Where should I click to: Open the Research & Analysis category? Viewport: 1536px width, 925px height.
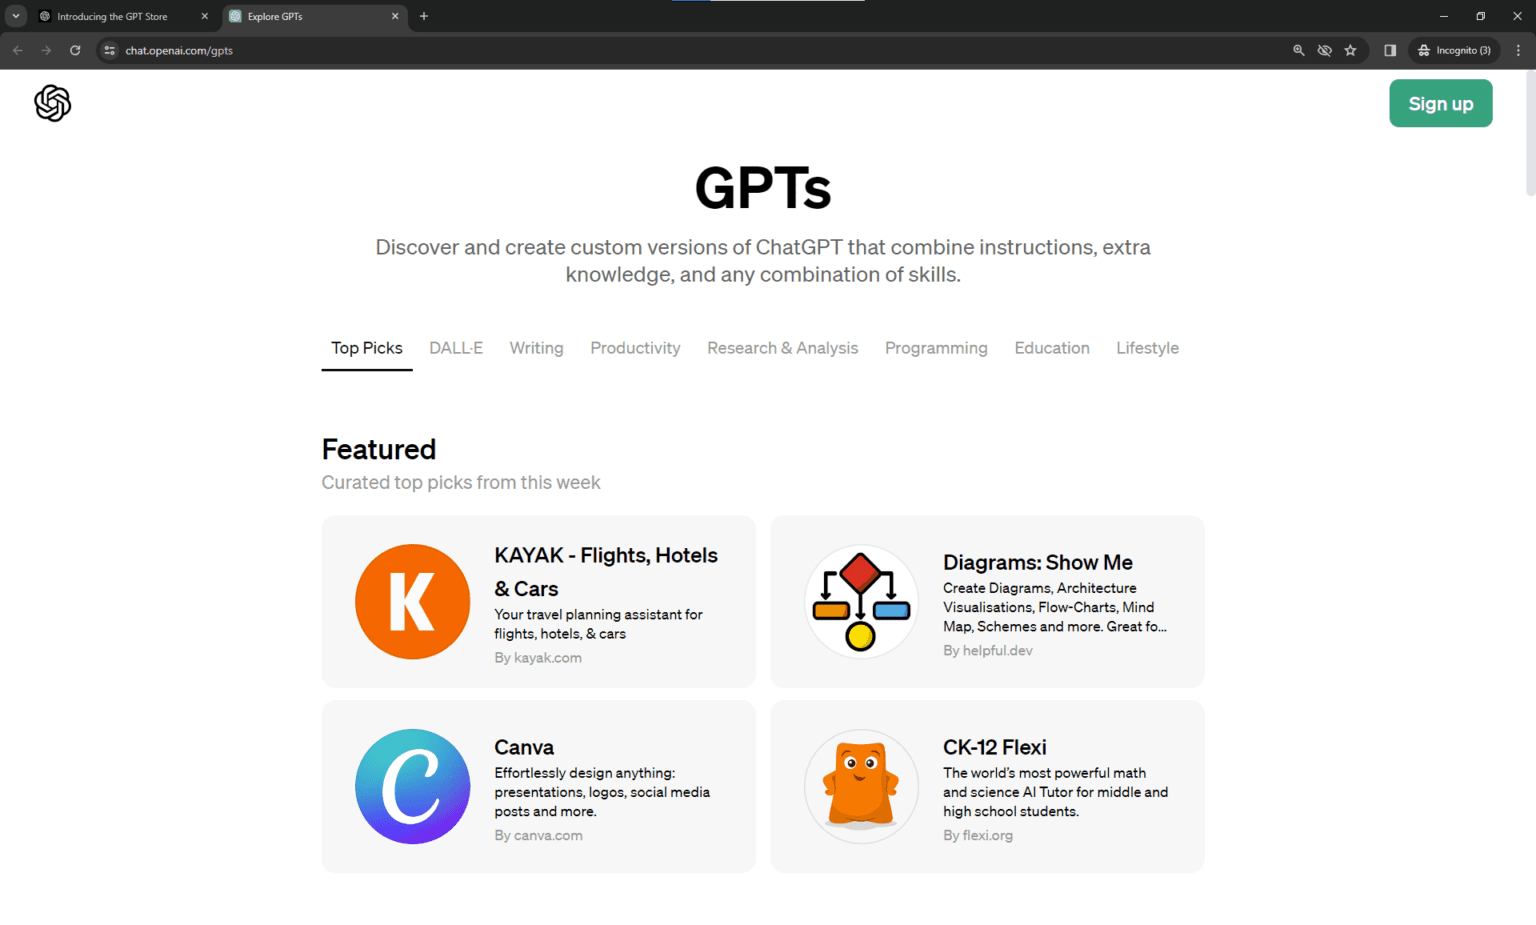click(x=782, y=348)
